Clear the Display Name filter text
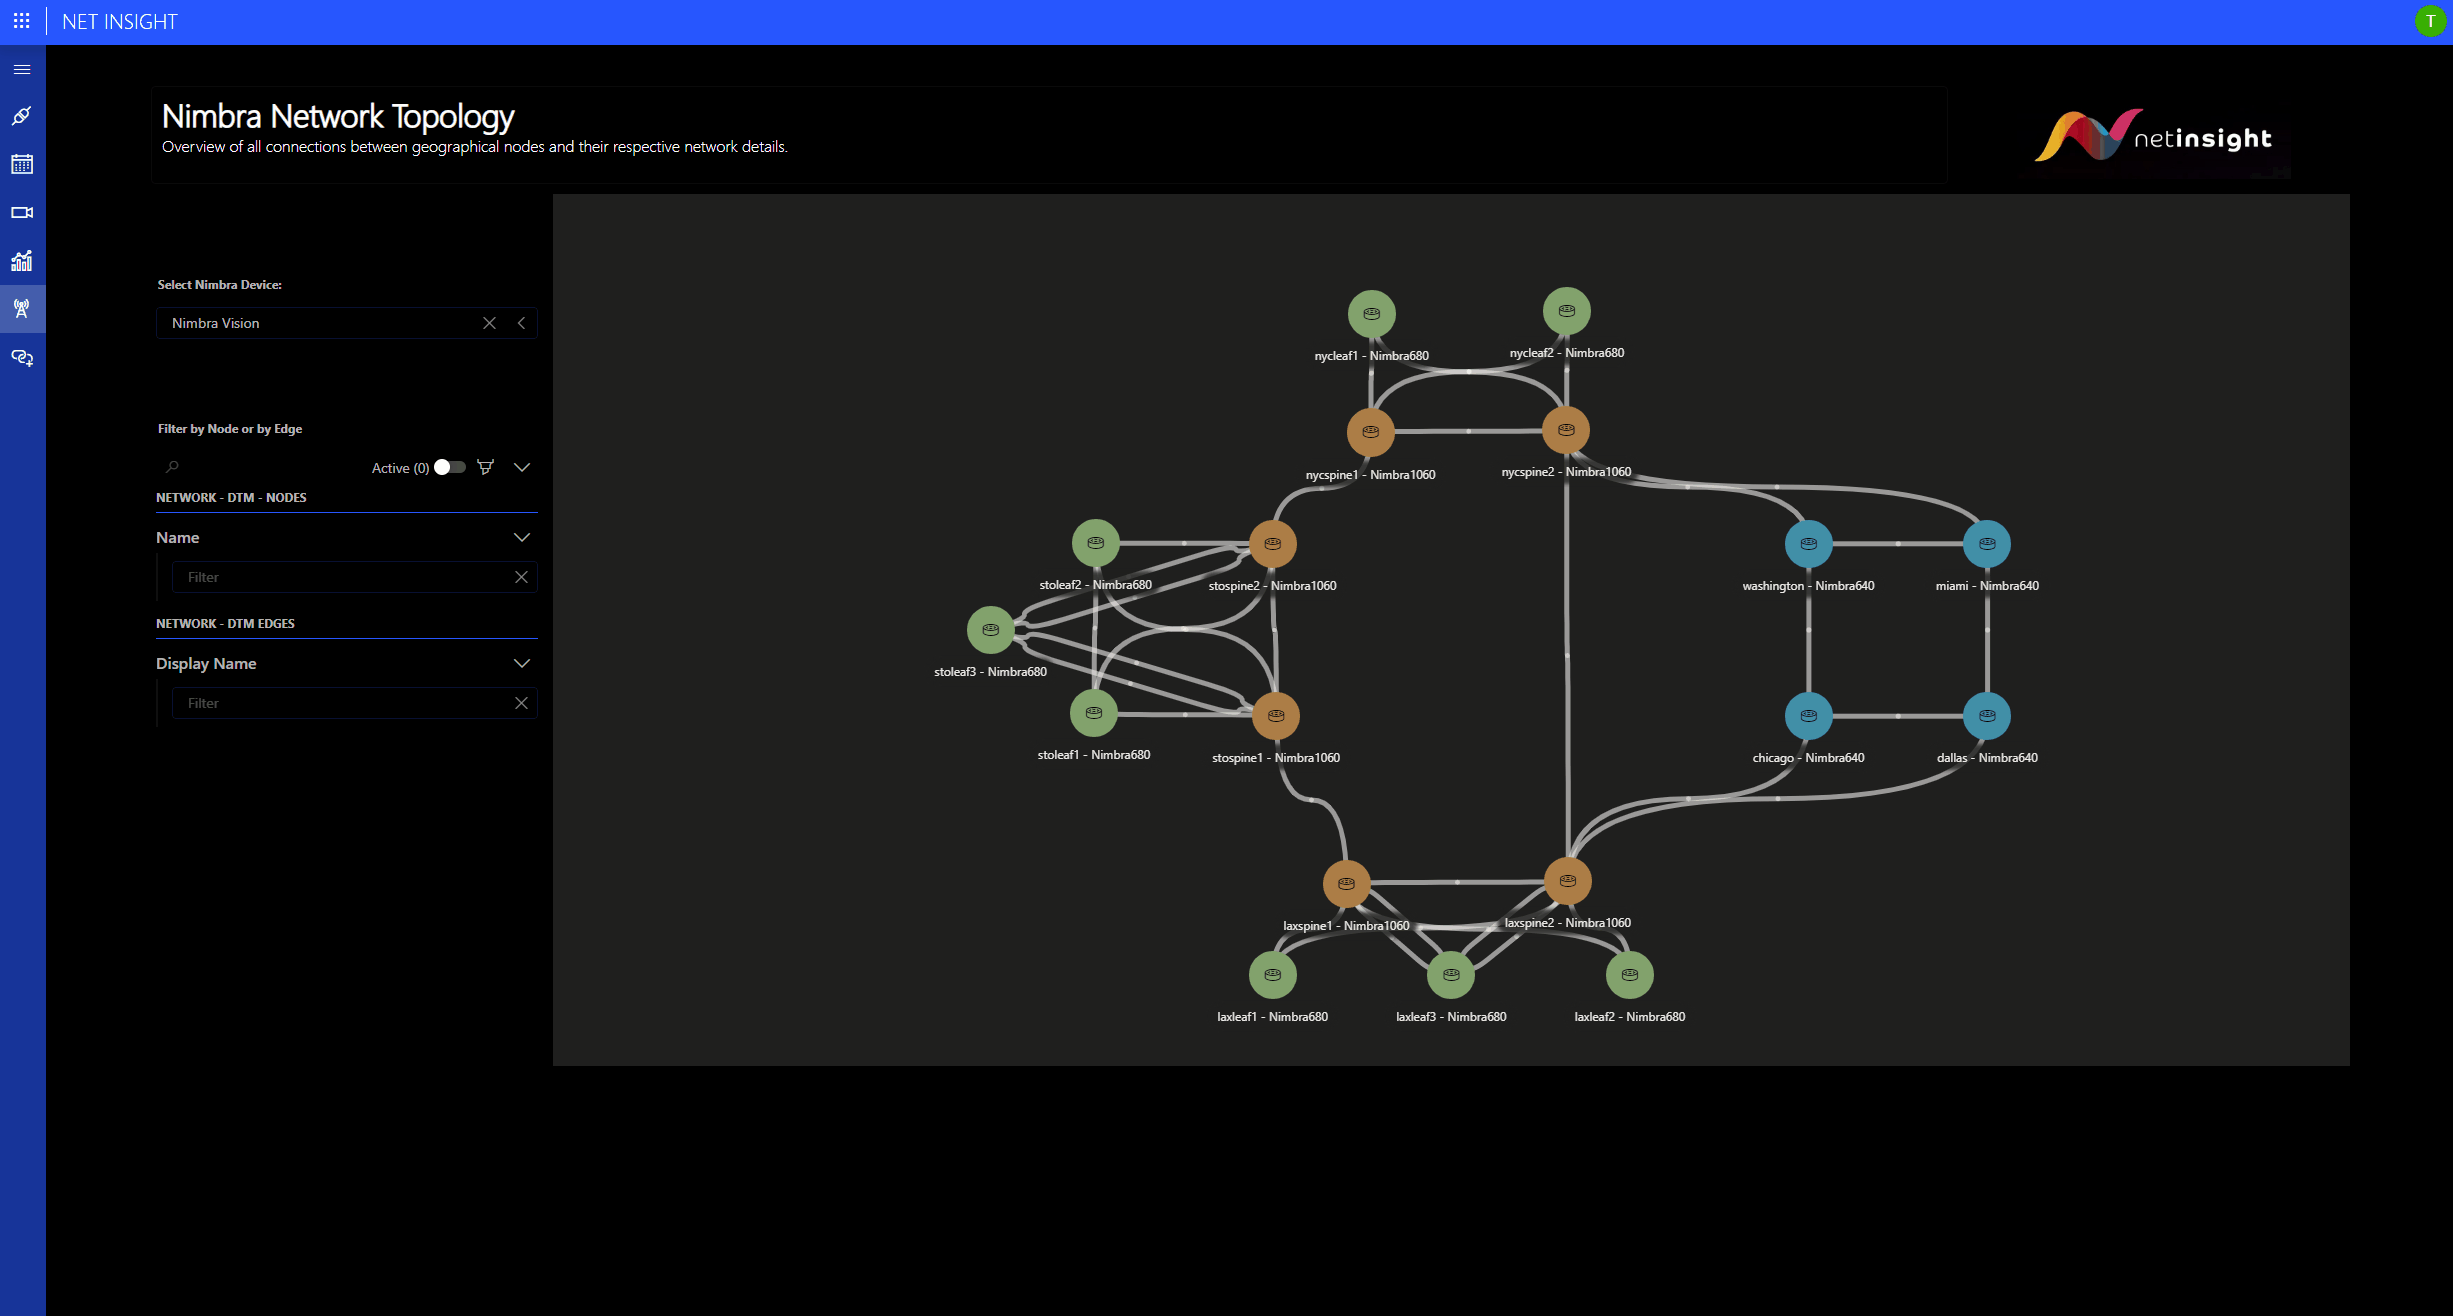The image size is (2453, 1316). [521, 703]
